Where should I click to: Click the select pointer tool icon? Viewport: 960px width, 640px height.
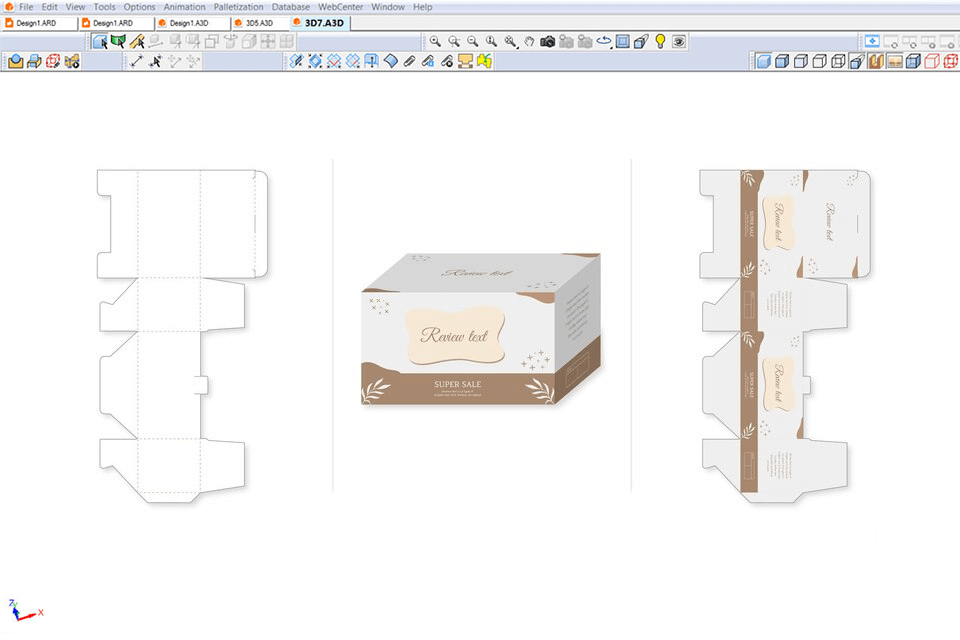(x=100, y=41)
